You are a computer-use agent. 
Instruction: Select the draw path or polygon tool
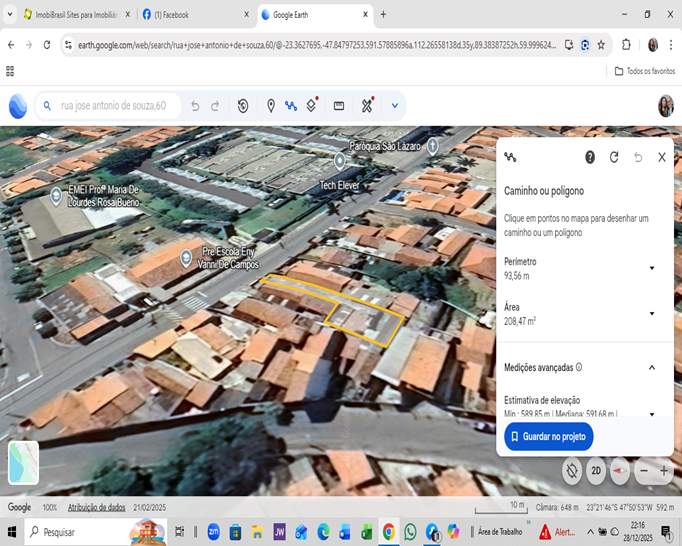pos(291,106)
